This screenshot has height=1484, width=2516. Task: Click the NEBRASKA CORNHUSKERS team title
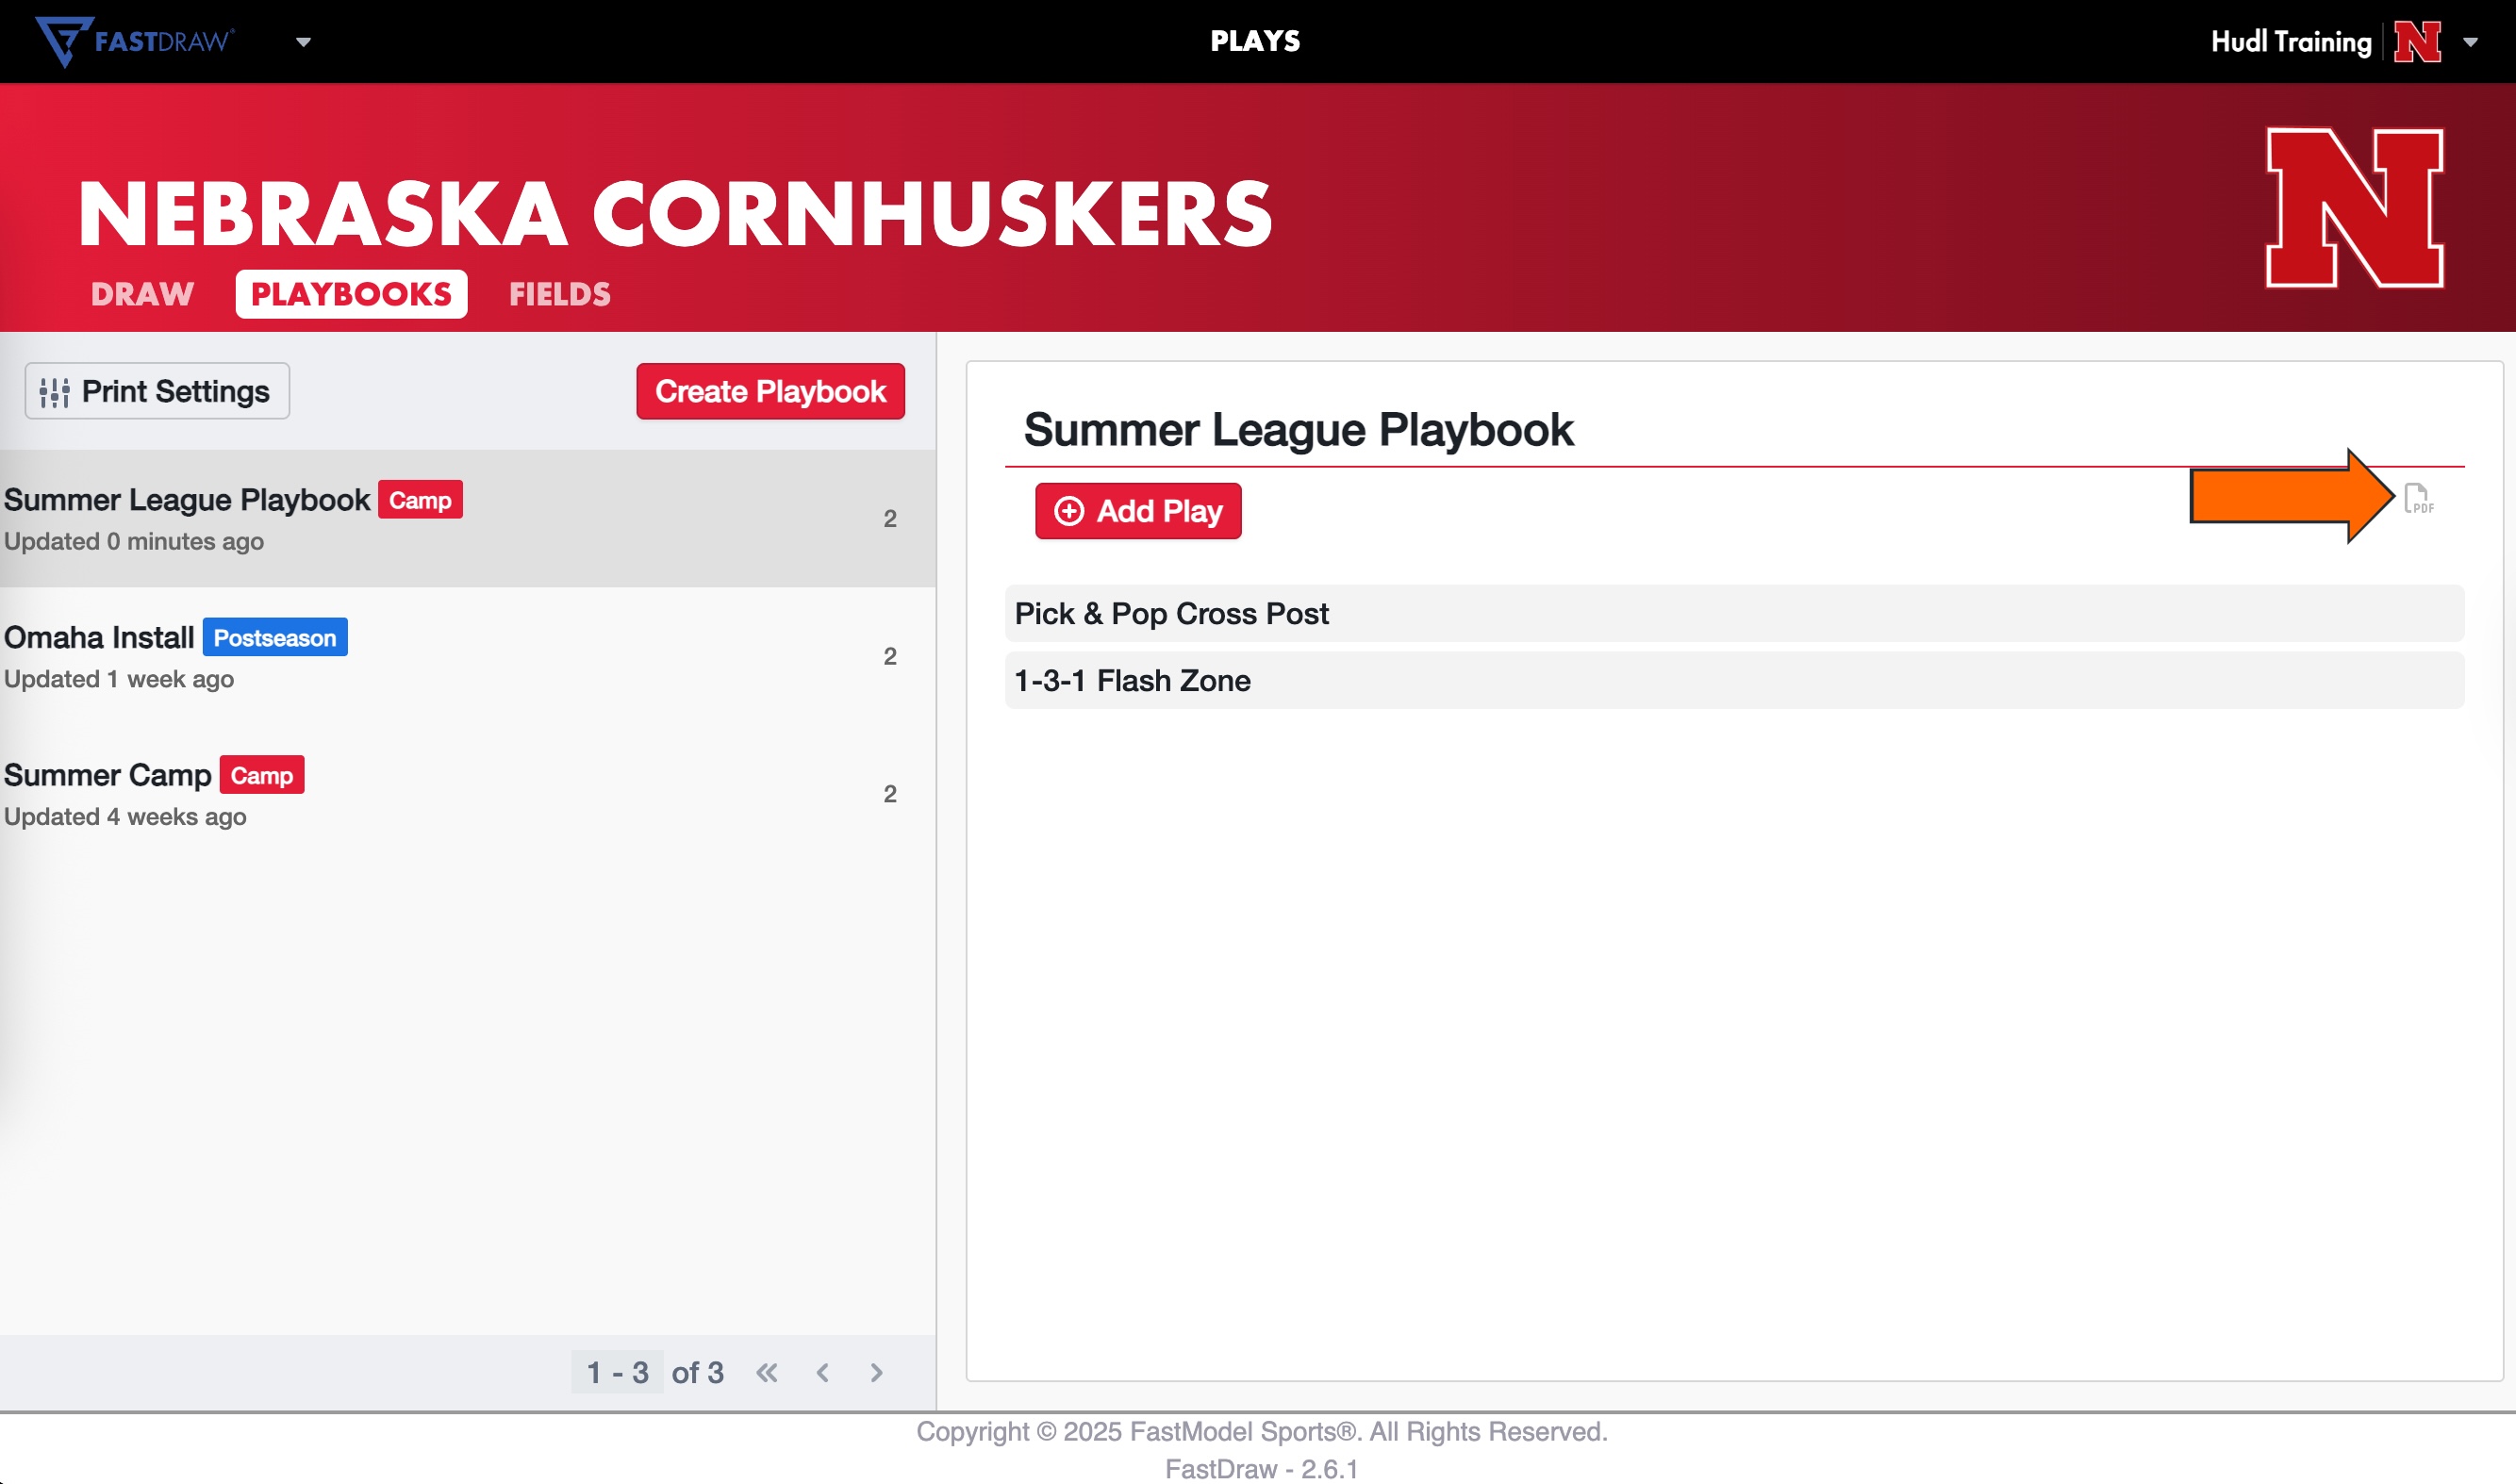point(674,213)
